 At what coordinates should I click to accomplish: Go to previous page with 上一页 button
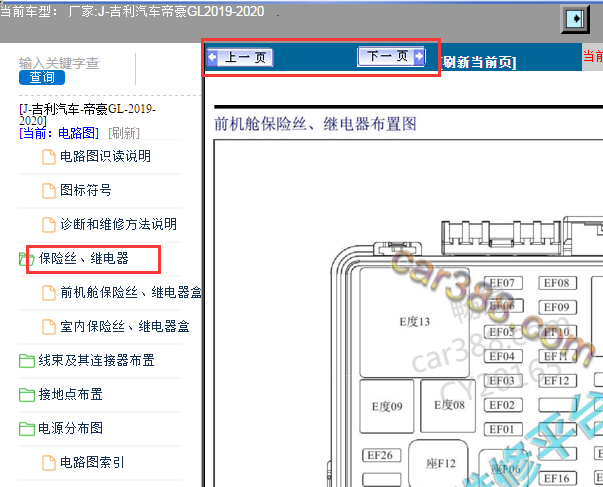pyautogui.click(x=240, y=58)
